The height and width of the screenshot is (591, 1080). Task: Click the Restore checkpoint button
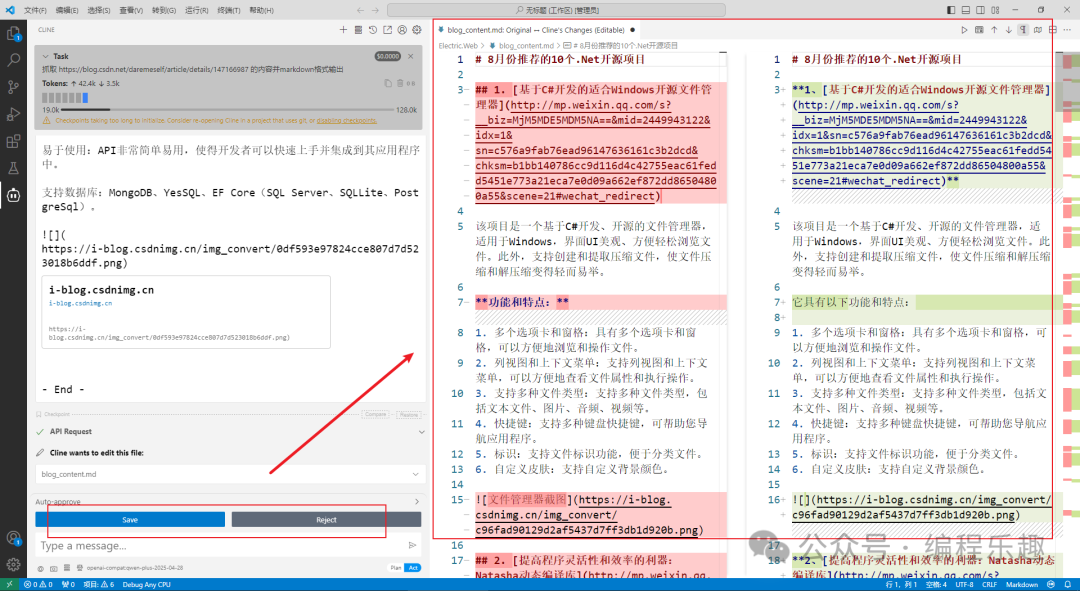pos(408,415)
